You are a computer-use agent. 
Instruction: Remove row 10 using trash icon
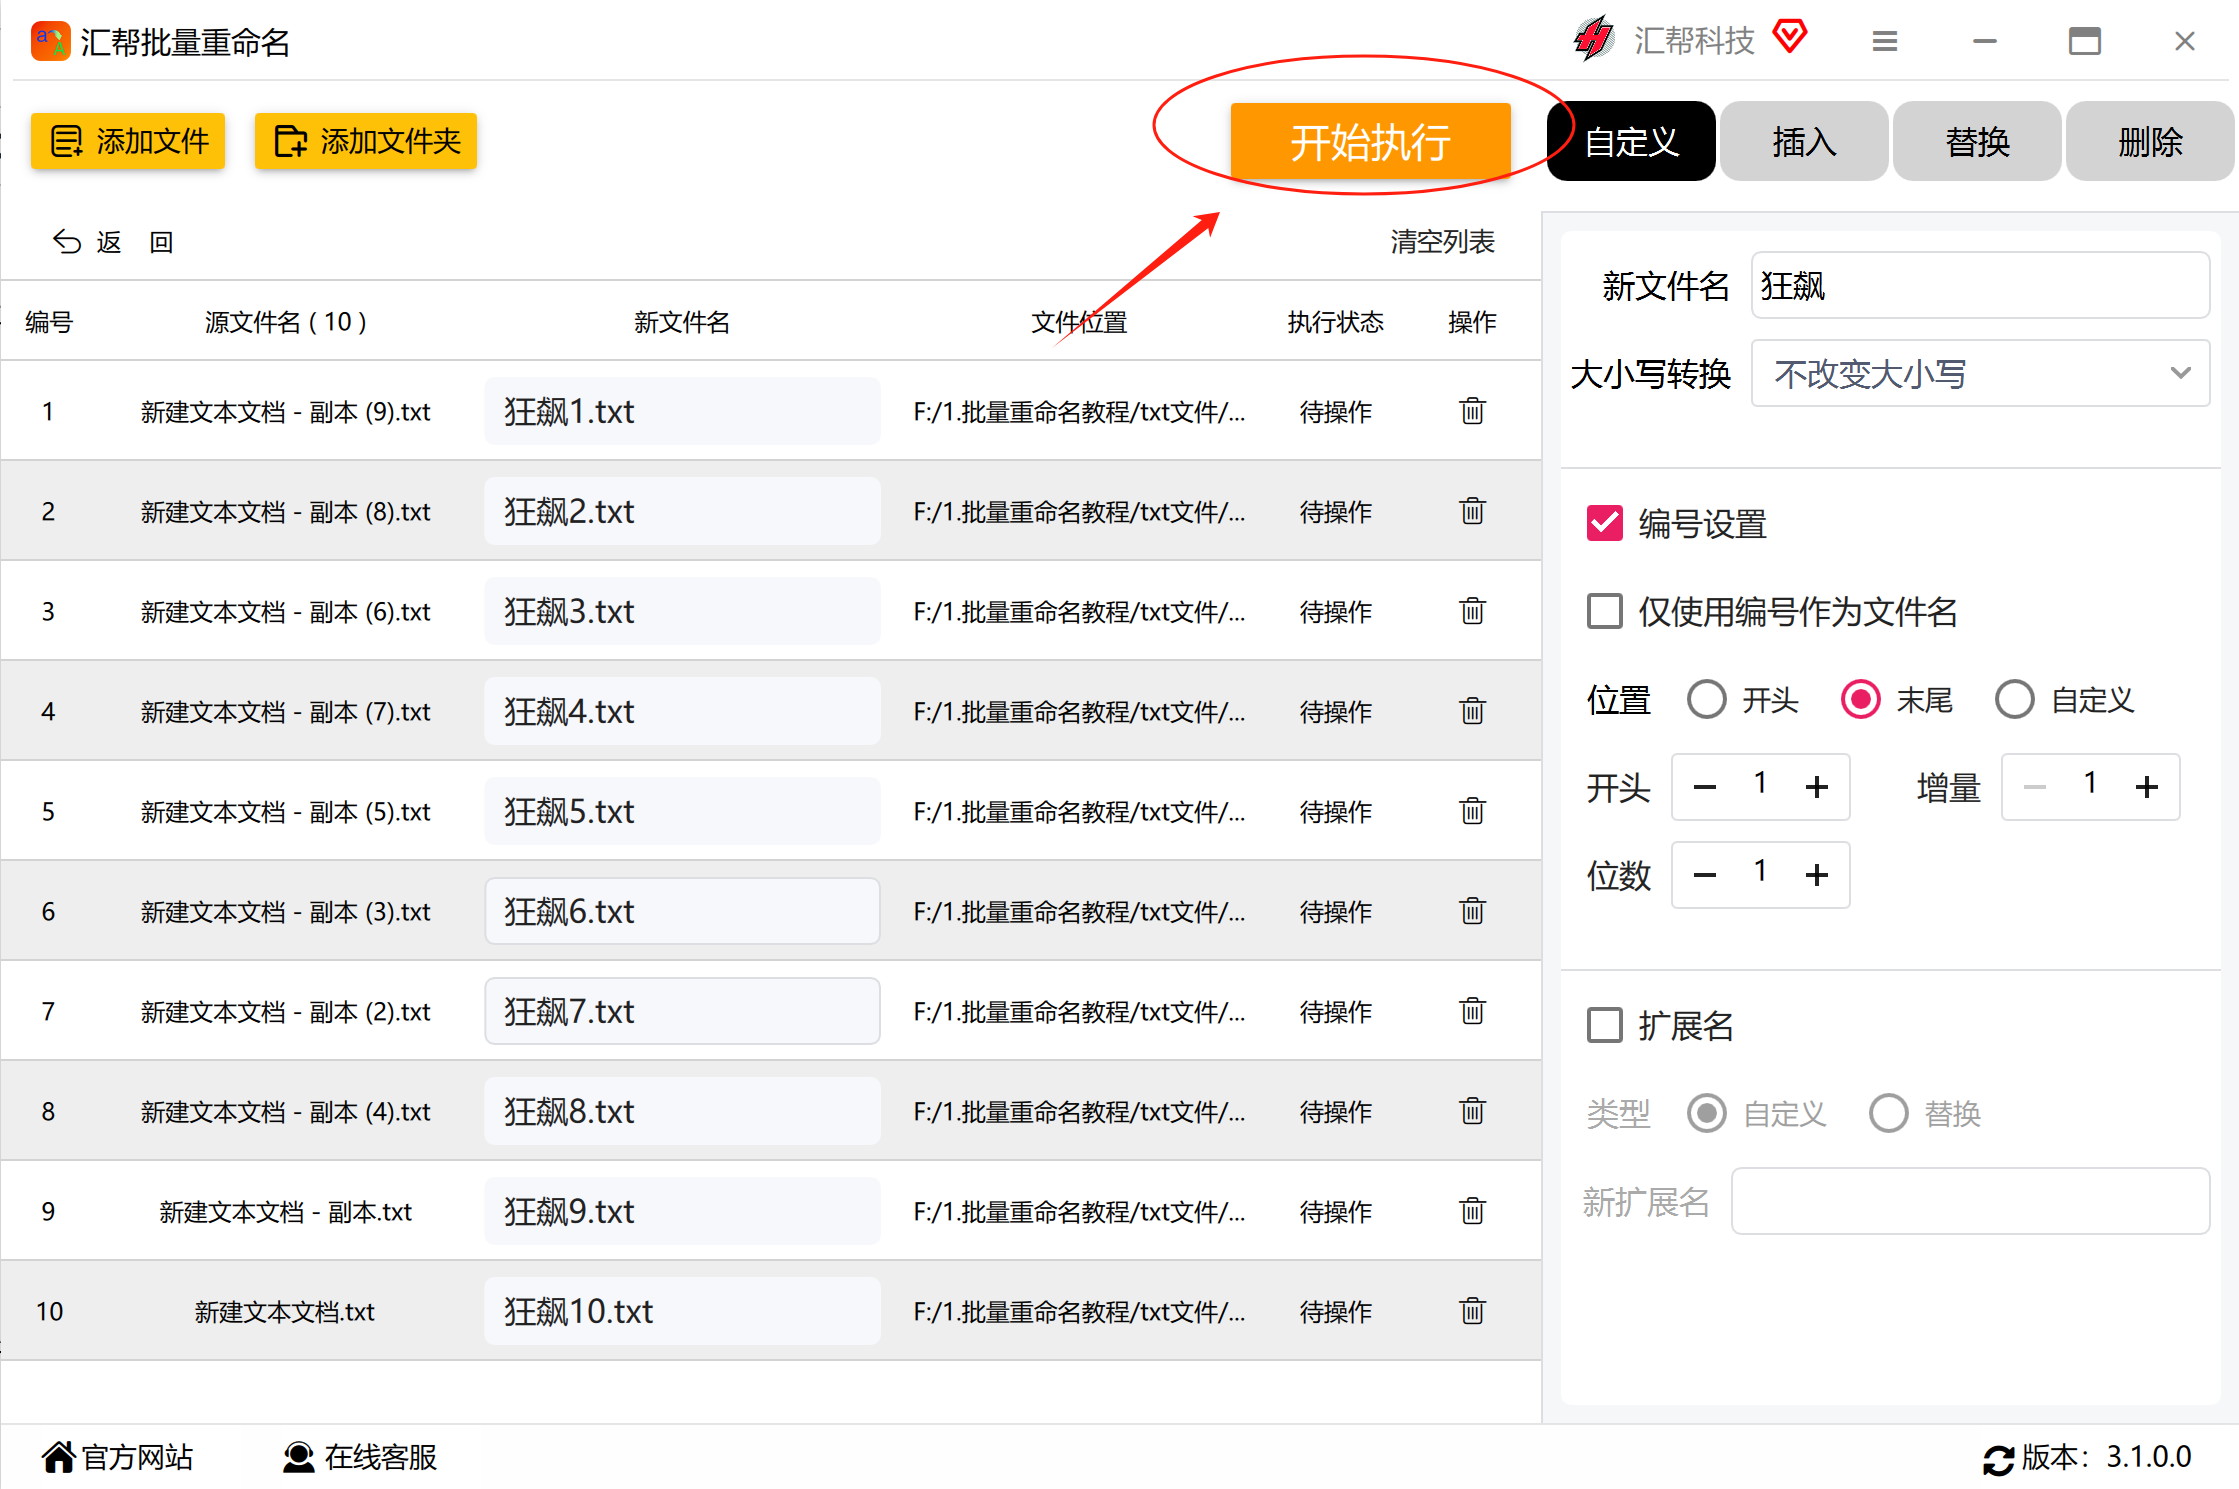pos(1472,1311)
